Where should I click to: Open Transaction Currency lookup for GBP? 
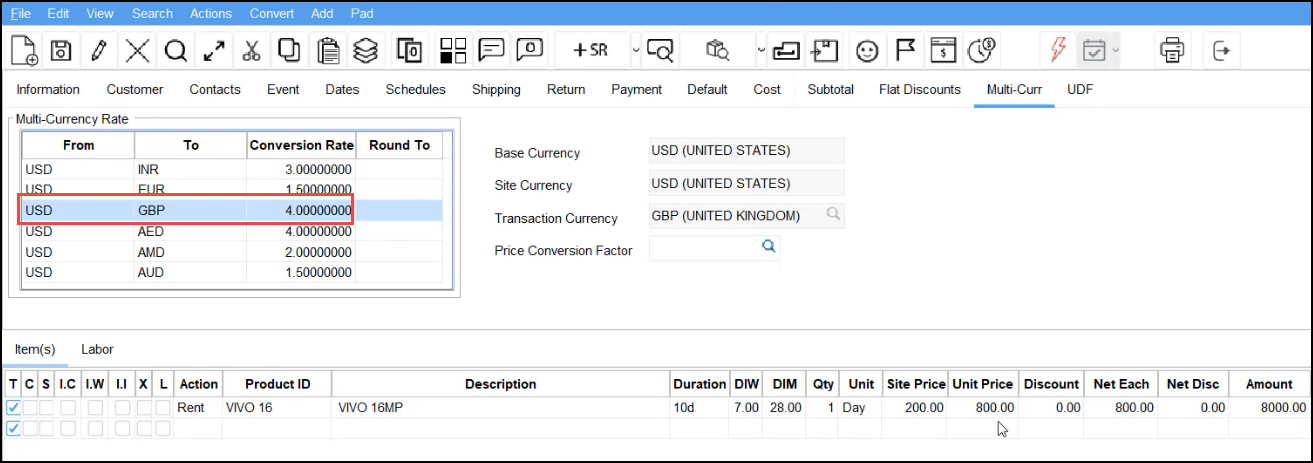click(832, 215)
